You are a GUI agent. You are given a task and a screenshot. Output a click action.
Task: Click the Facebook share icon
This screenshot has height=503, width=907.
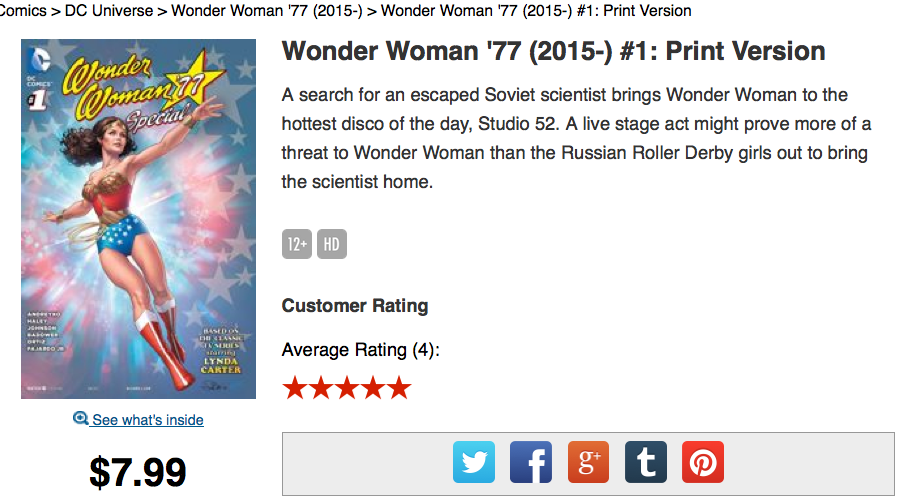click(x=531, y=463)
